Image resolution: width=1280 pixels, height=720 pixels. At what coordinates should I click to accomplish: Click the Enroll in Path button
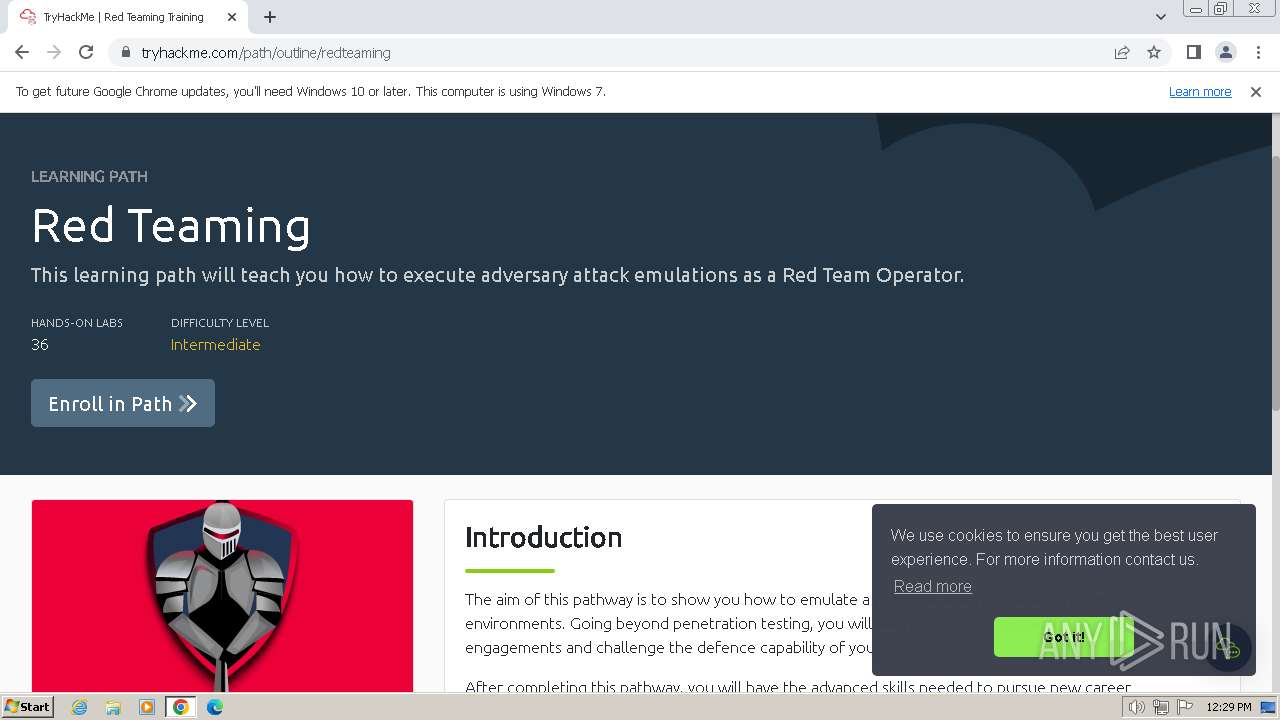[x=123, y=403]
